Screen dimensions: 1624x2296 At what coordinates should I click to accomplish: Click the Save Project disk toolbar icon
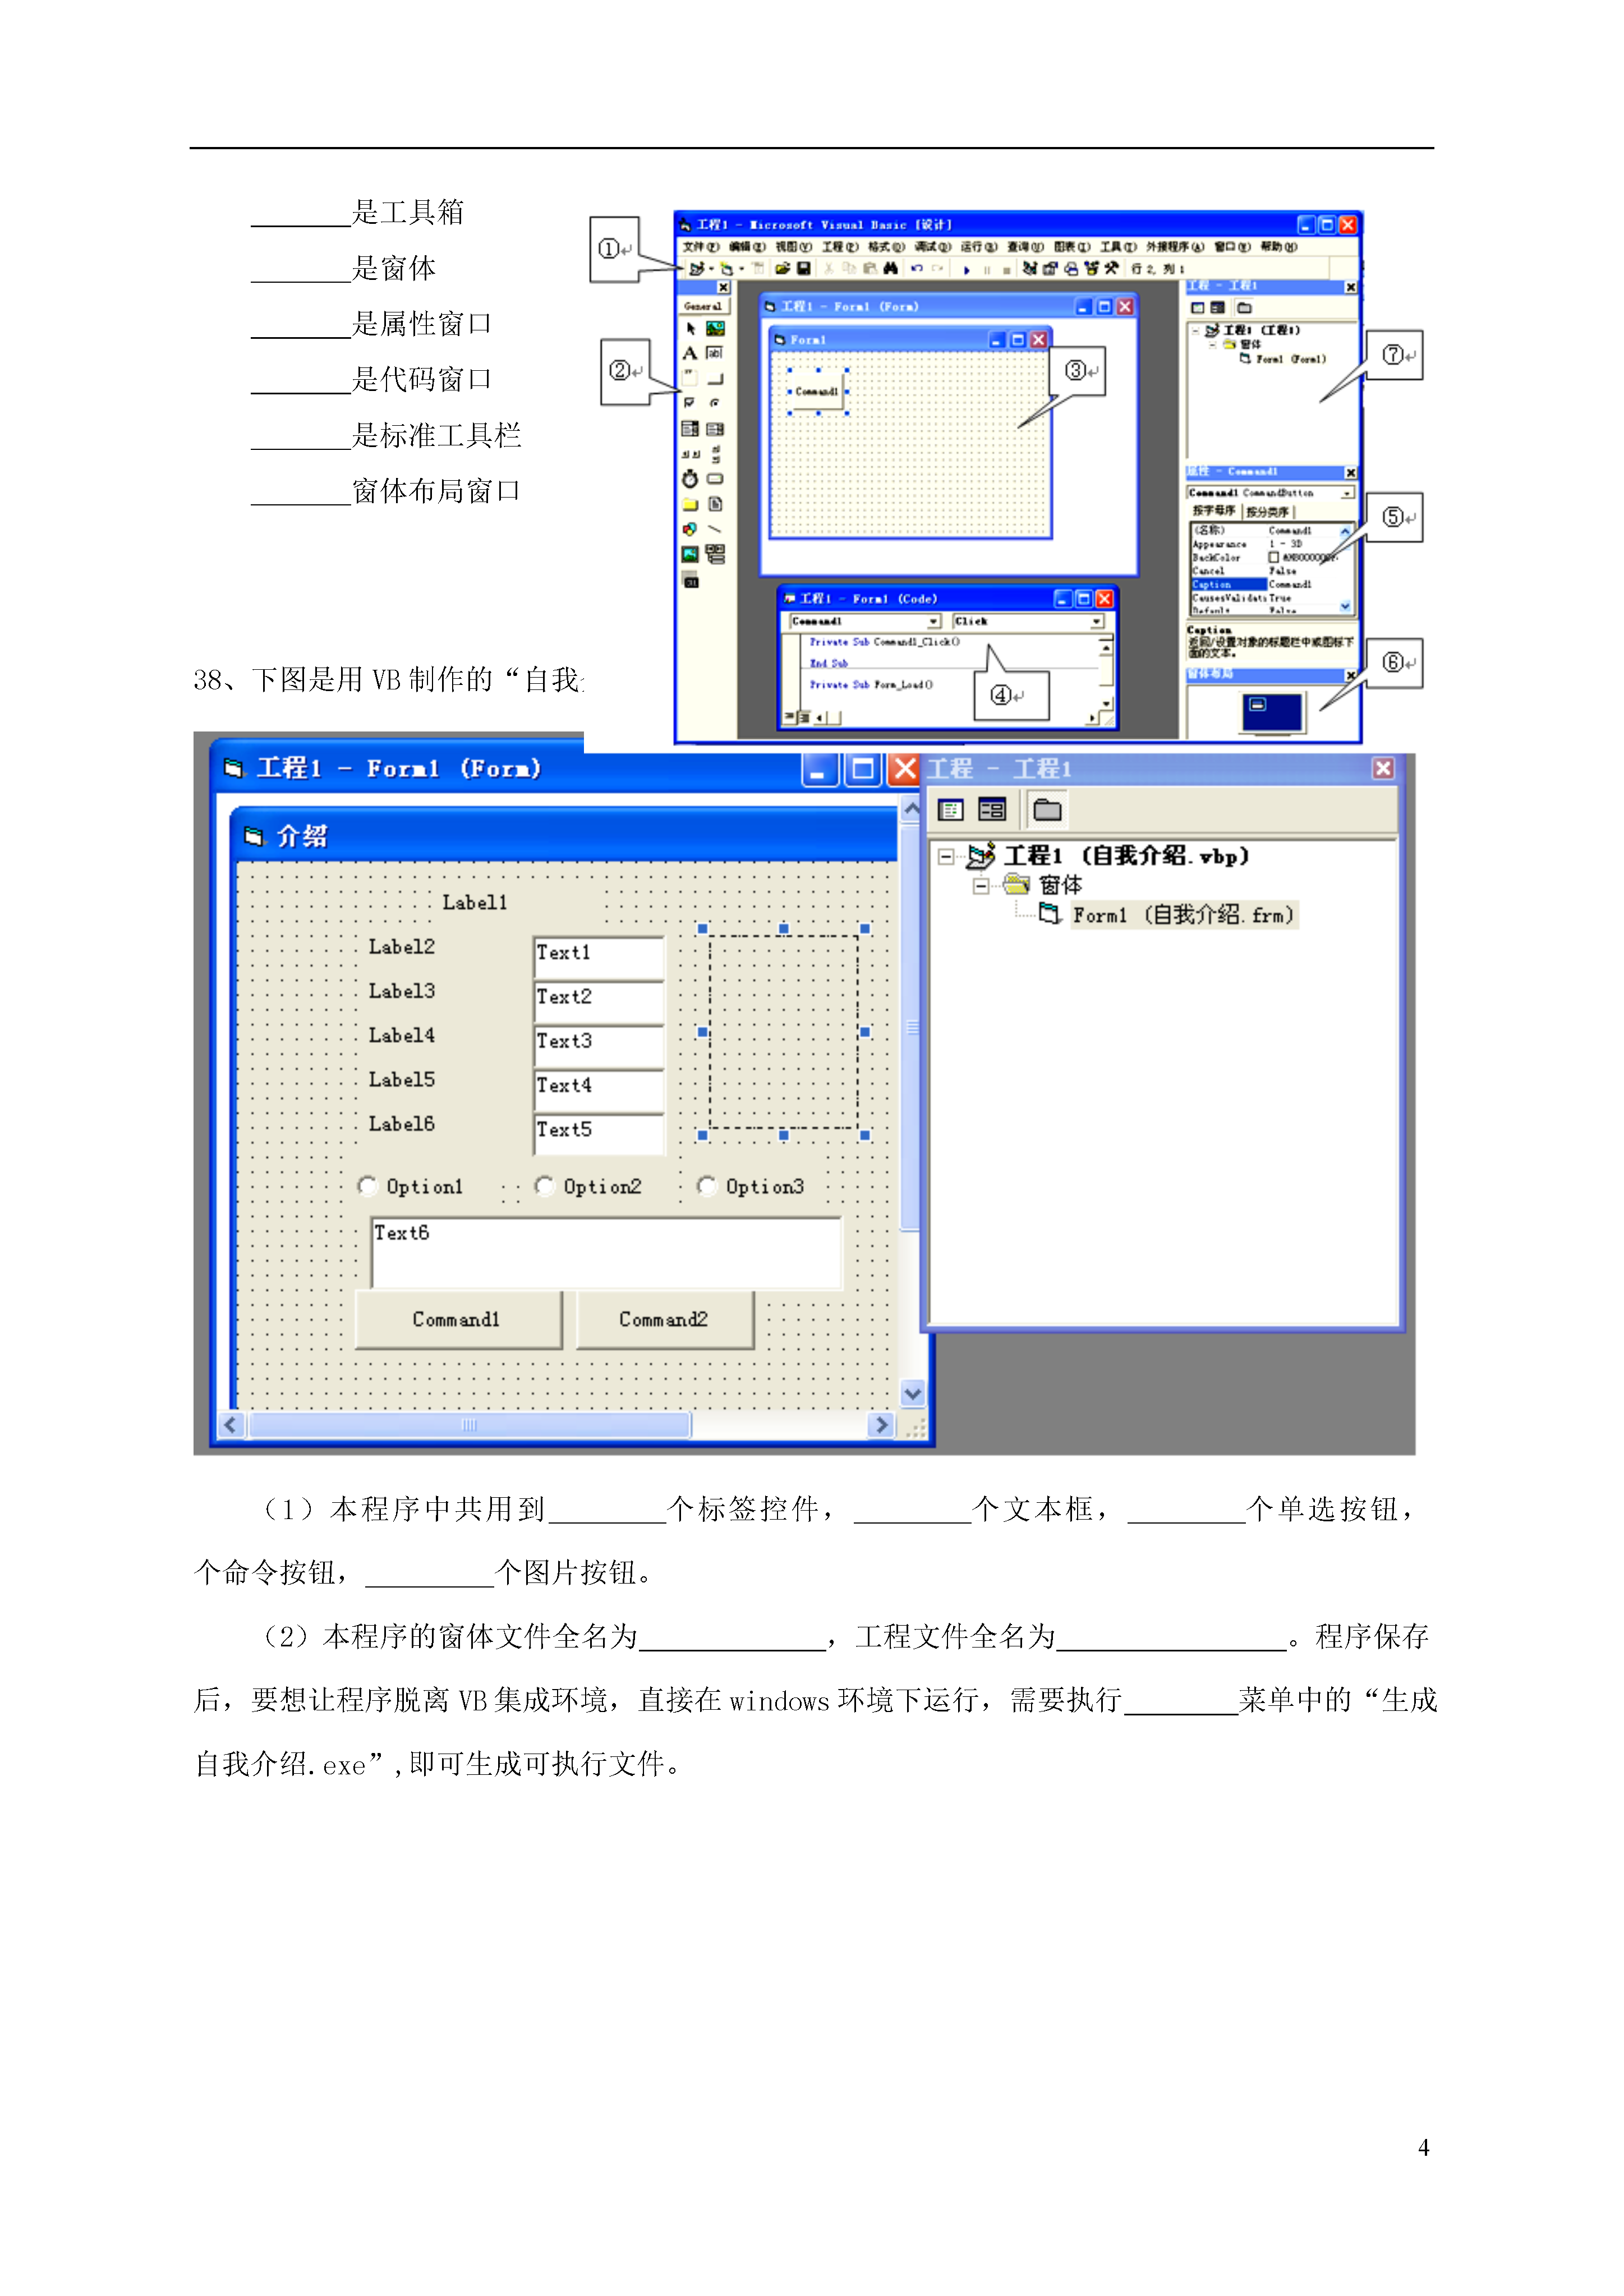(x=803, y=268)
